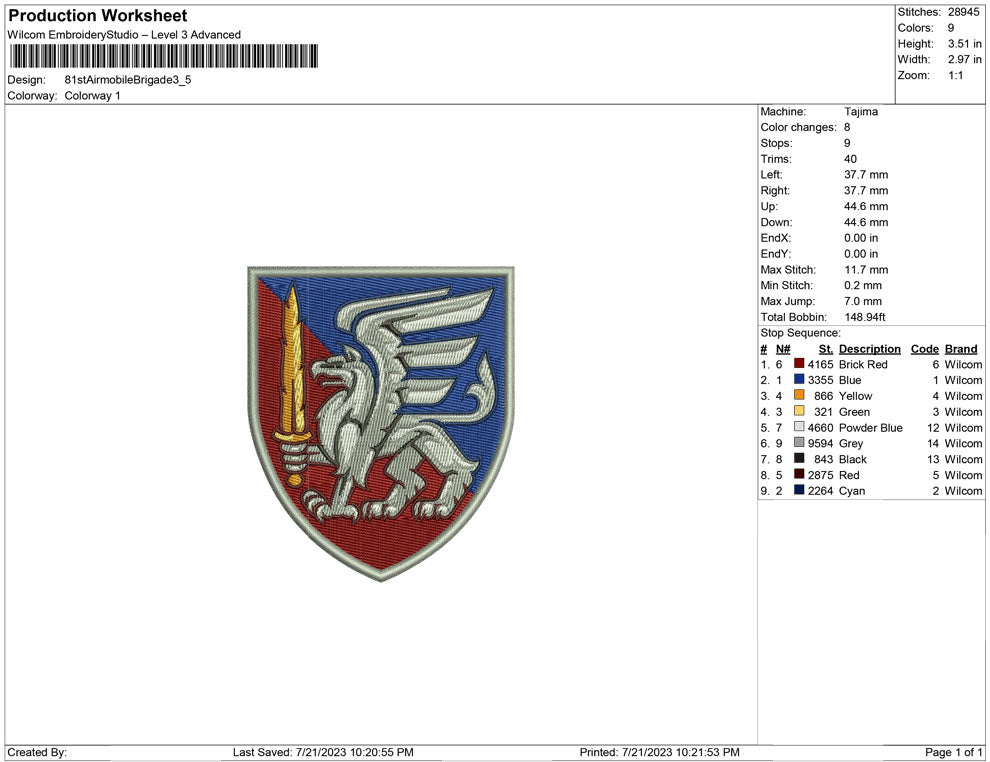The image size is (990, 762).
Task: Click design name 81stAirmobileBrigade3_5
Action: click(128, 80)
